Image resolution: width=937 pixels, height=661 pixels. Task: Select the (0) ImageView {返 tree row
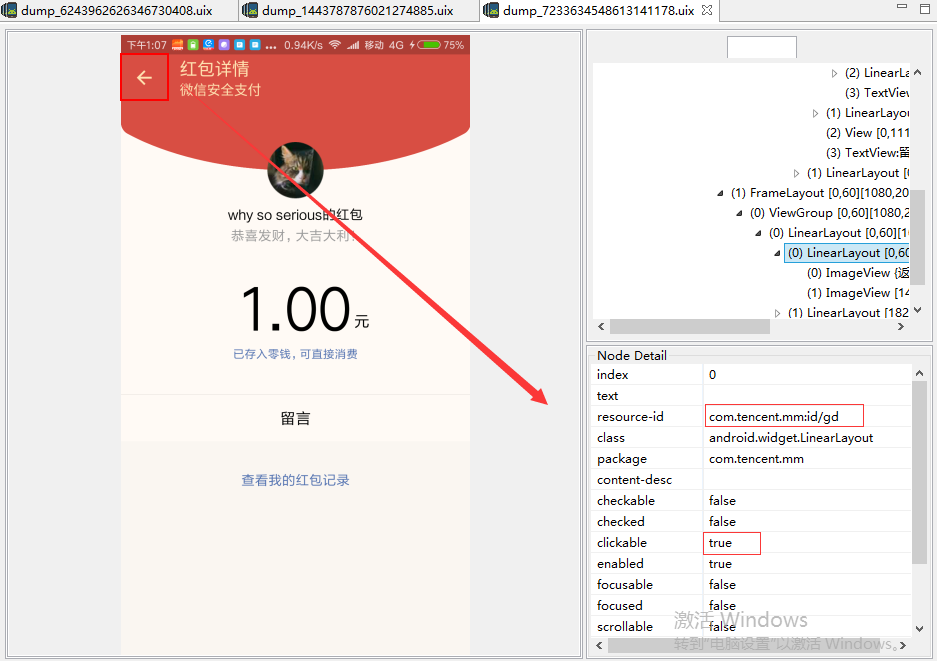[858, 273]
